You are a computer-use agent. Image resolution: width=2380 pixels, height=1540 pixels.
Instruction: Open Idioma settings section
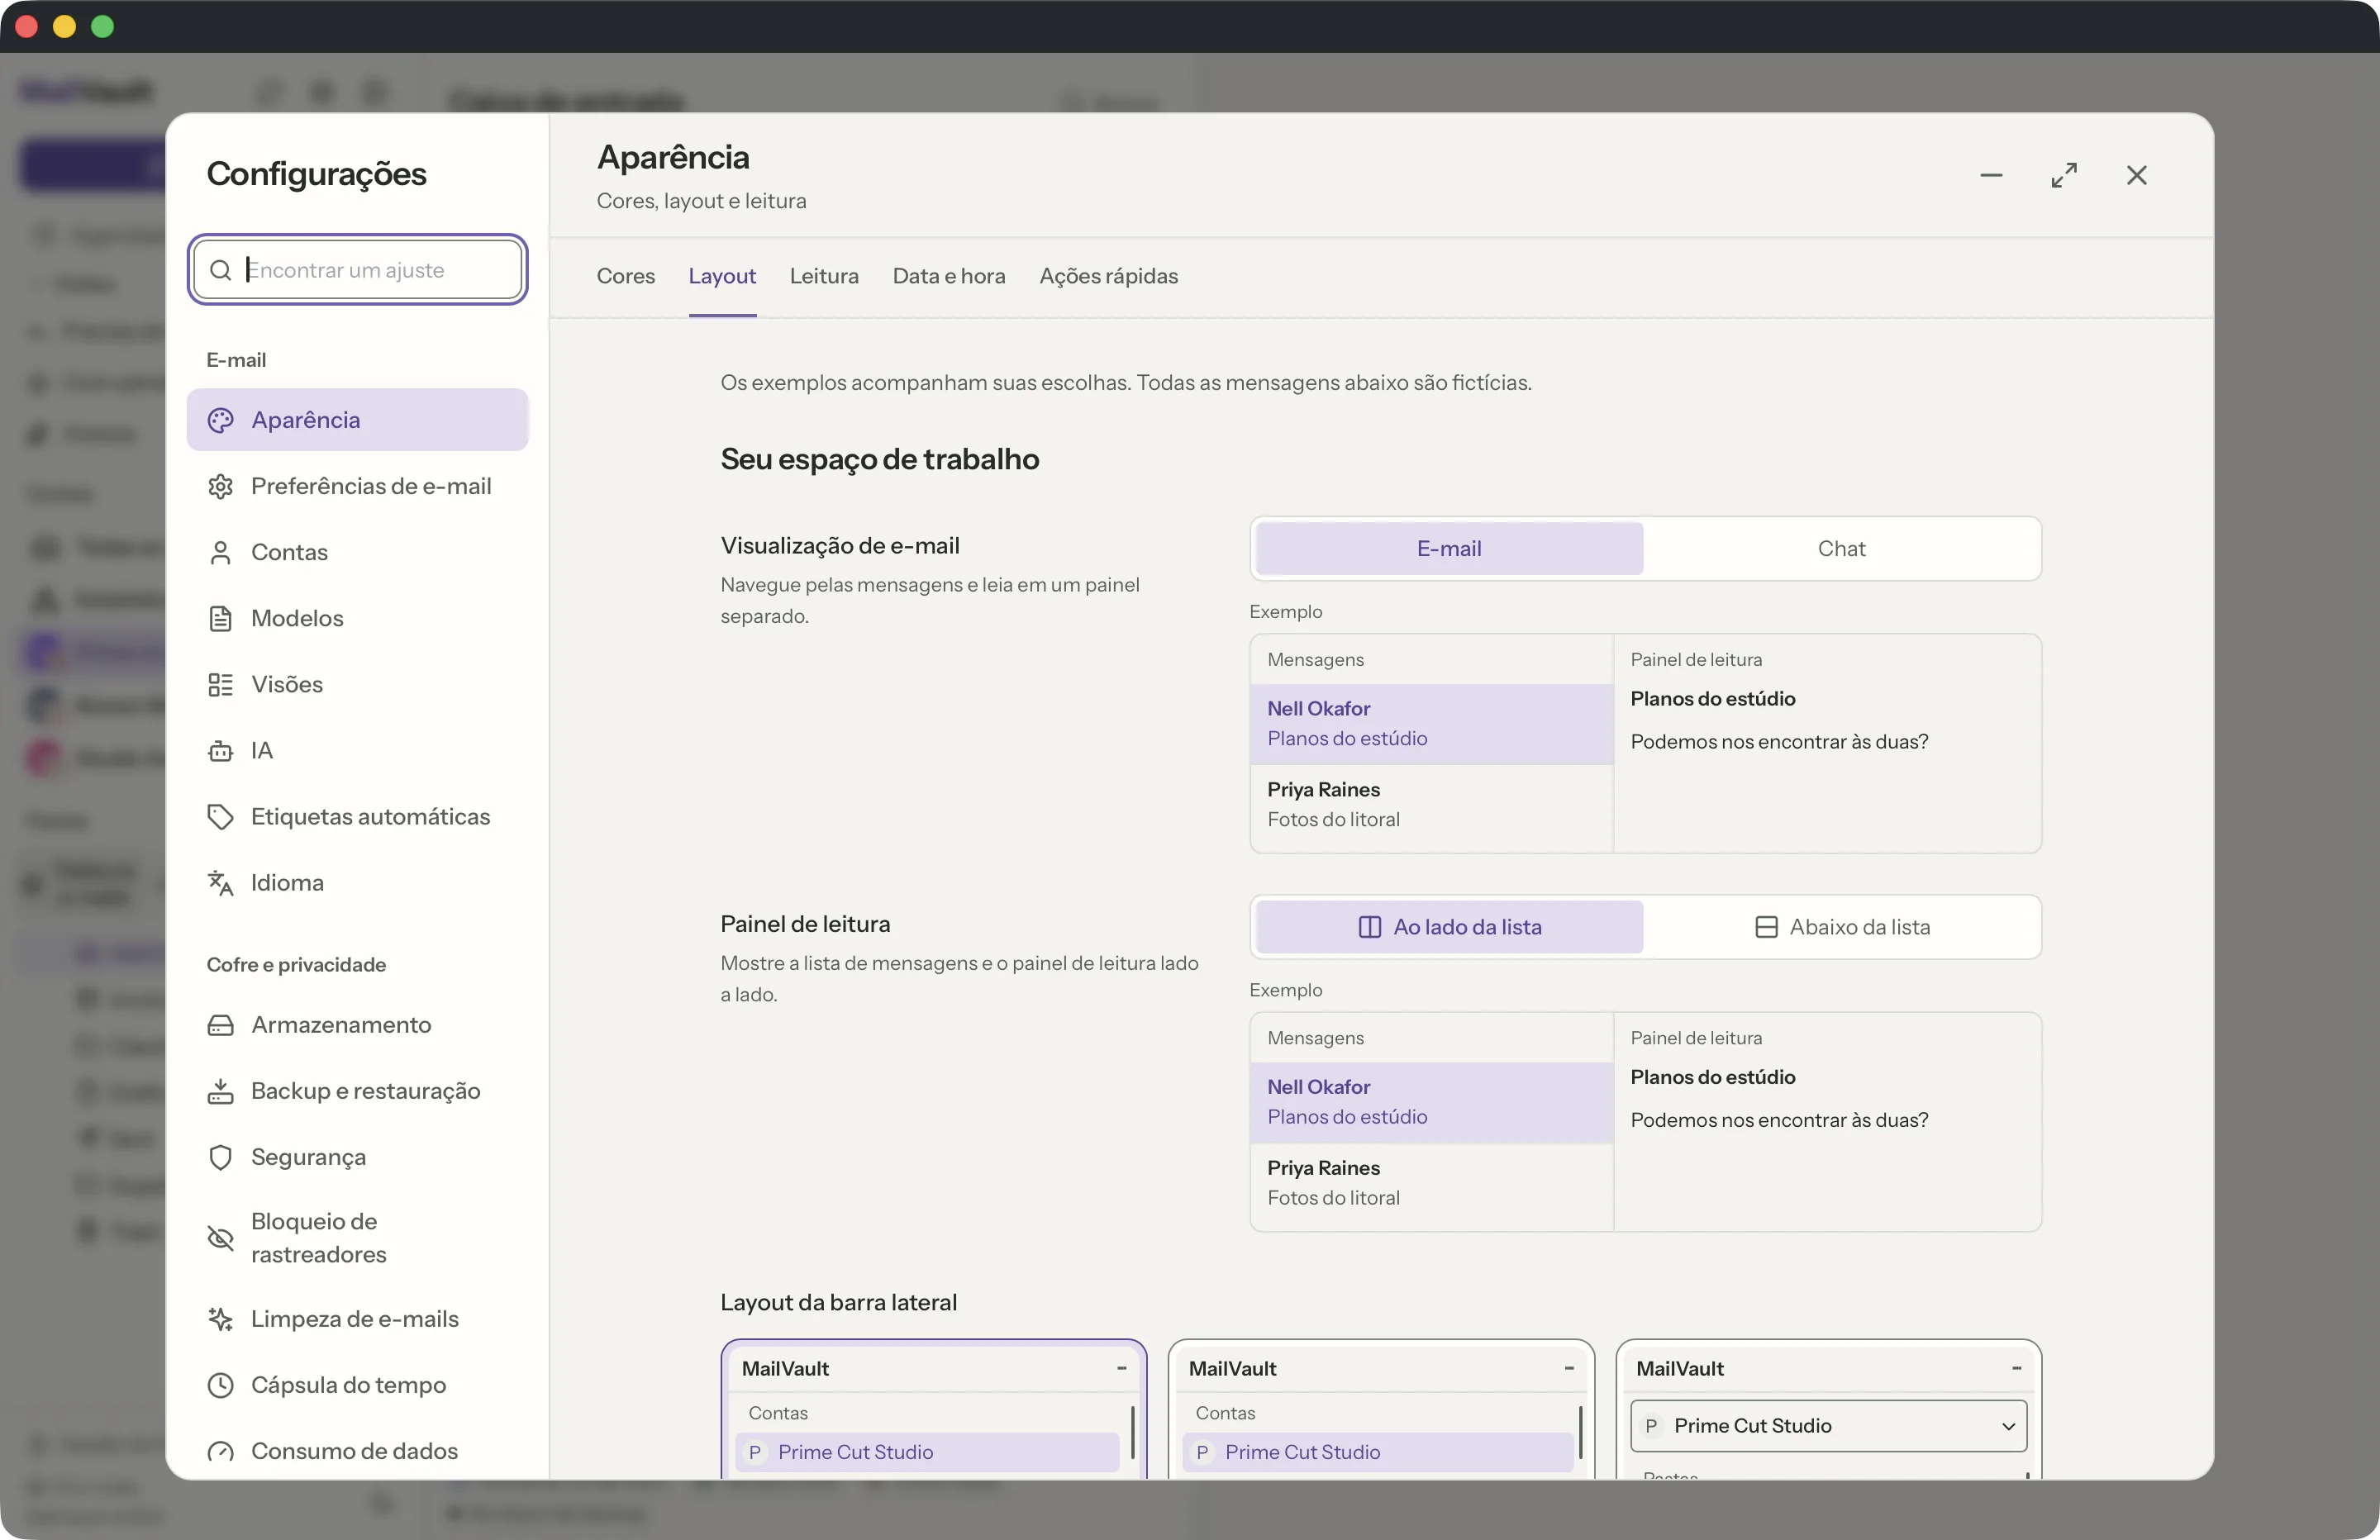tap(358, 882)
